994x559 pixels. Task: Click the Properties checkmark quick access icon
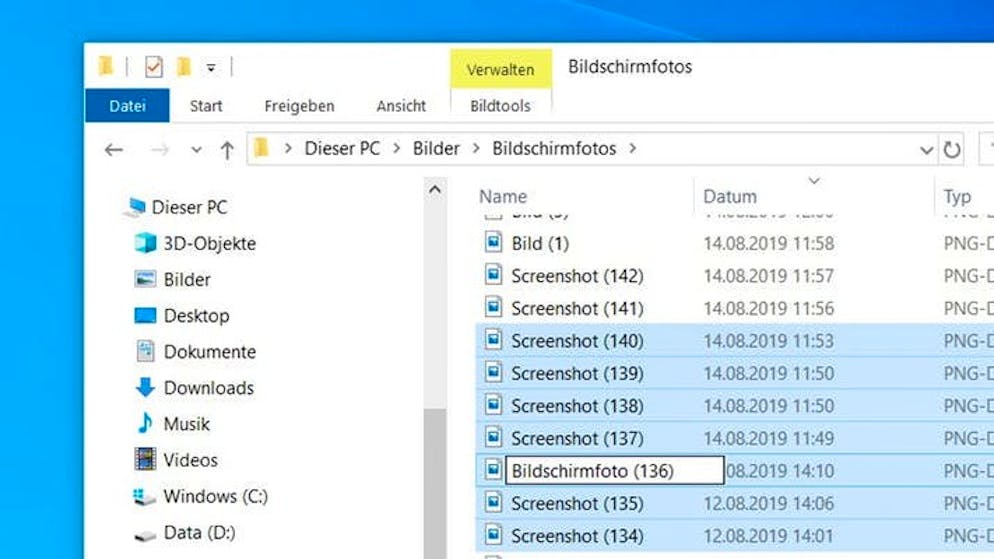[153, 67]
